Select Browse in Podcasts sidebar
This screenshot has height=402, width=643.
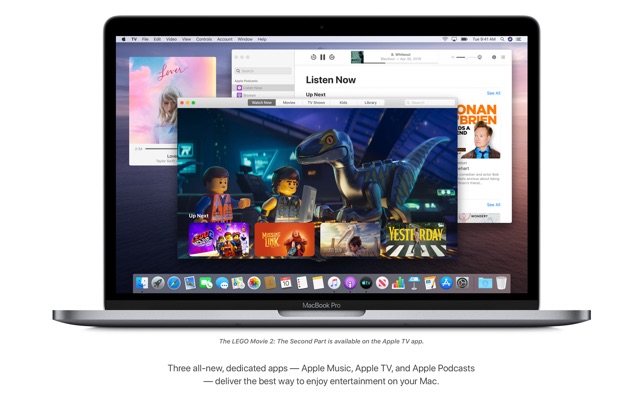264,95
